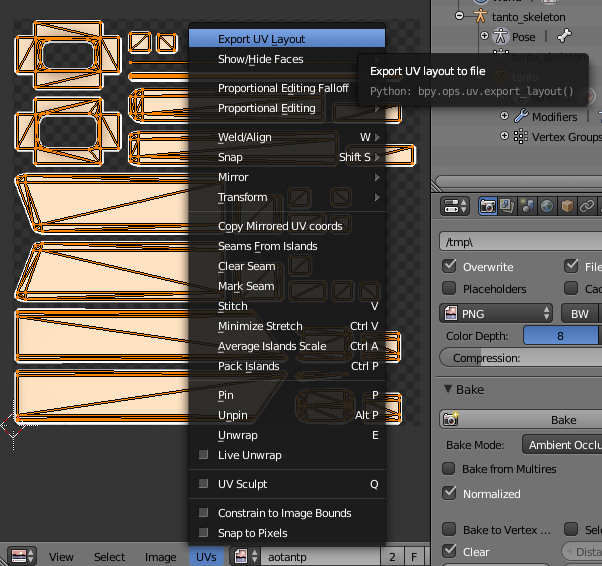The width and height of the screenshot is (602, 566).
Task: Open UV editor type selector icon
Action: click(22, 556)
